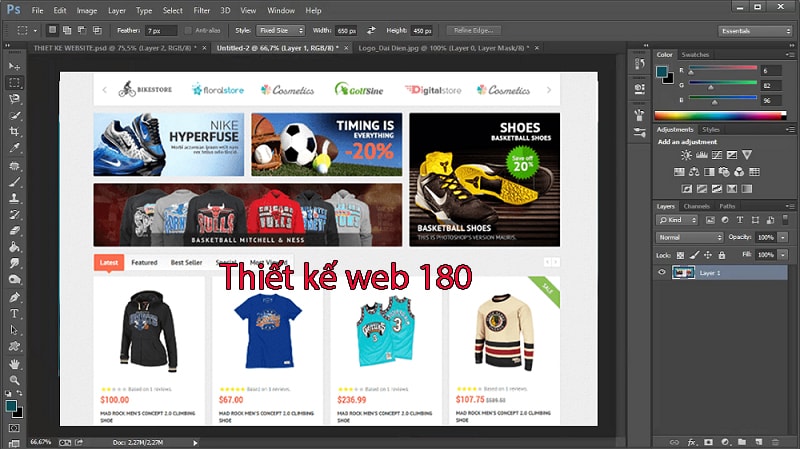Open the Layers panel flyout menu
800x449 pixels.
pyautogui.click(x=790, y=206)
